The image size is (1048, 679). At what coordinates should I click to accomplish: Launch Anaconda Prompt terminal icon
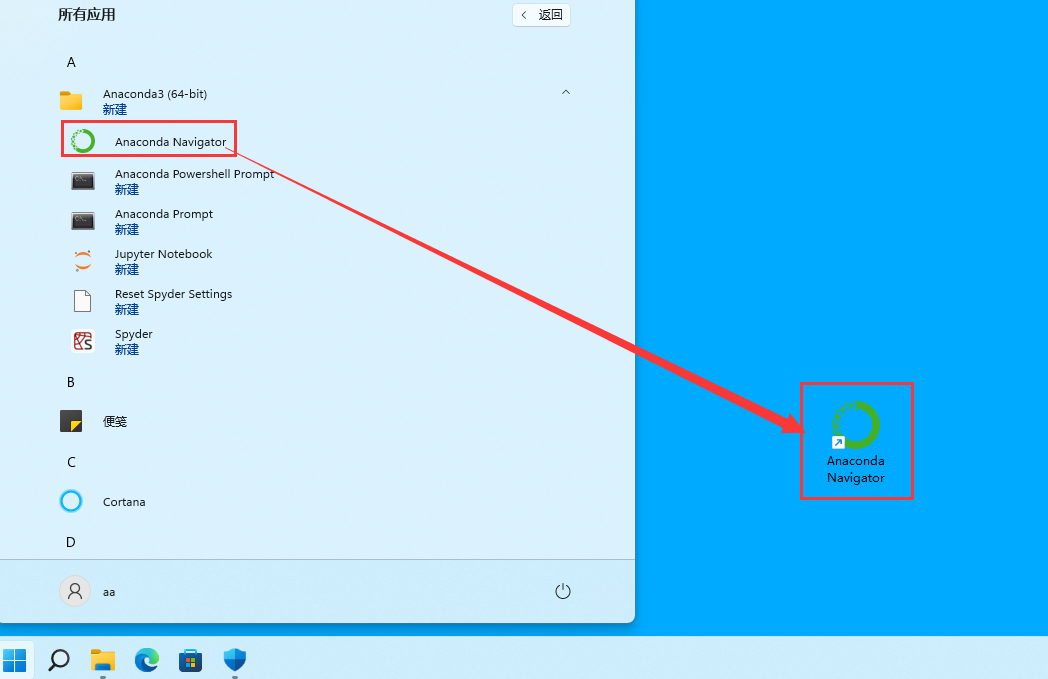click(83, 221)
